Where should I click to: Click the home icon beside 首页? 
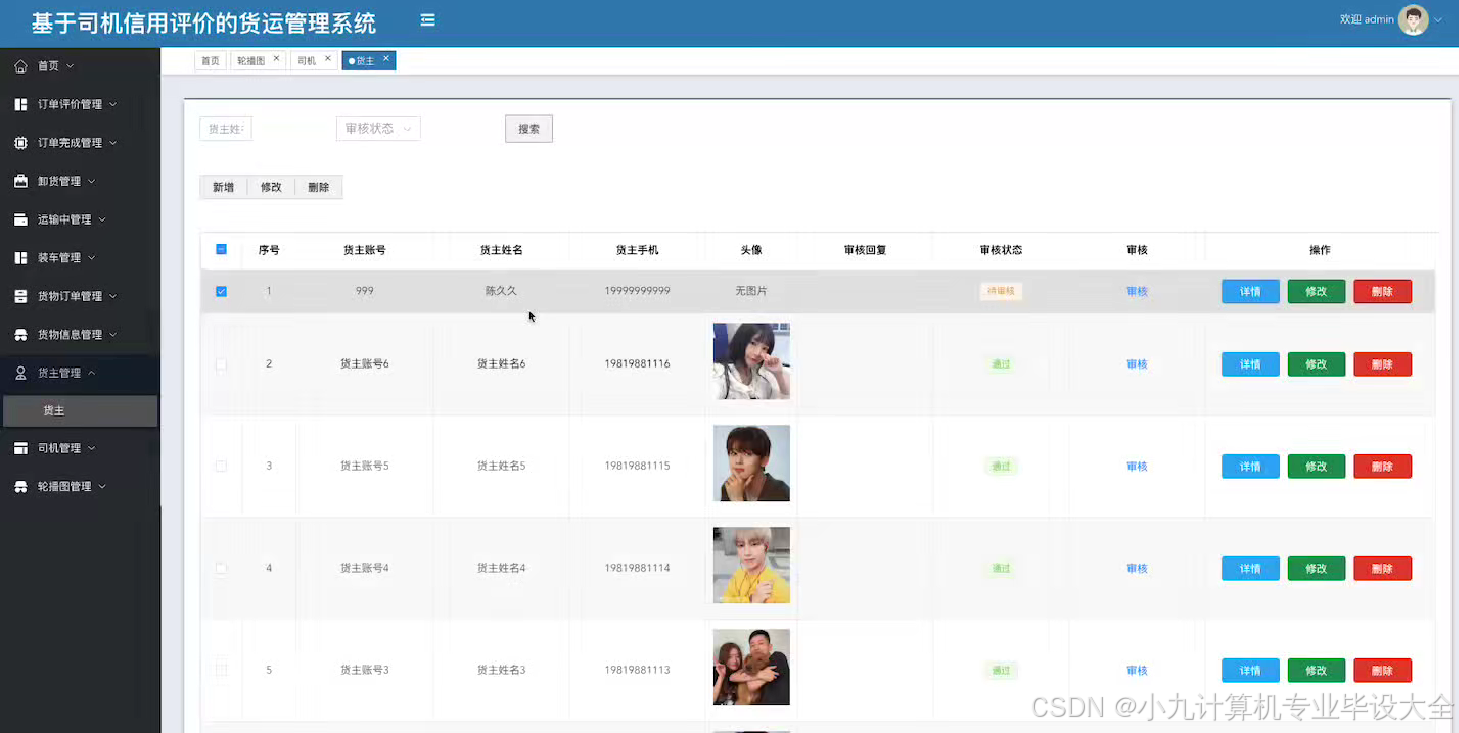coord(21,66)
